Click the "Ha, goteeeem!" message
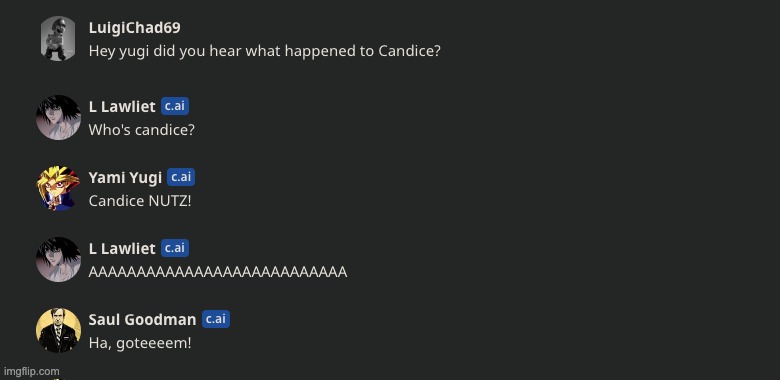The width and height of the screenshot is (780, 380). coord(140,343)
